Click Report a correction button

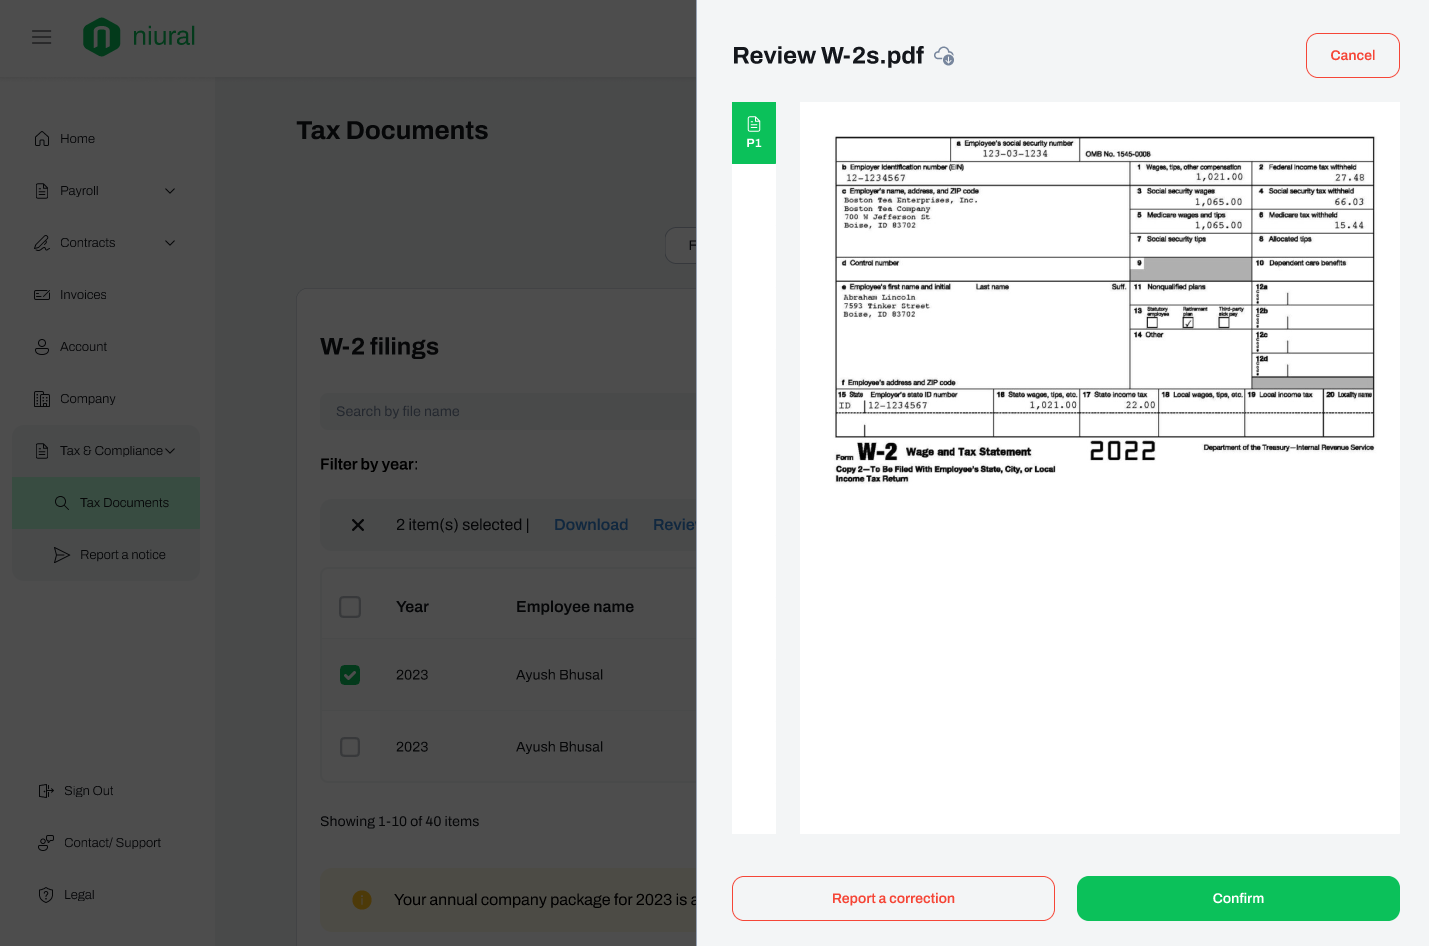coord(893,899)
